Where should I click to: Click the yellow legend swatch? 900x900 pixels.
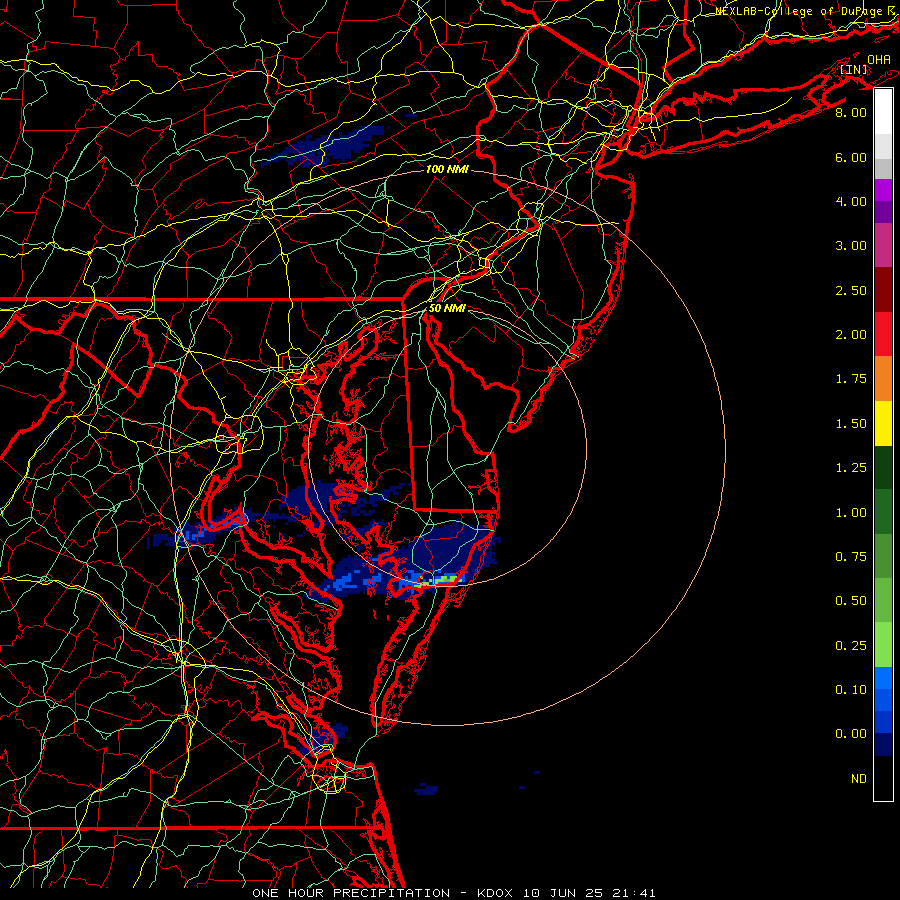883,423
